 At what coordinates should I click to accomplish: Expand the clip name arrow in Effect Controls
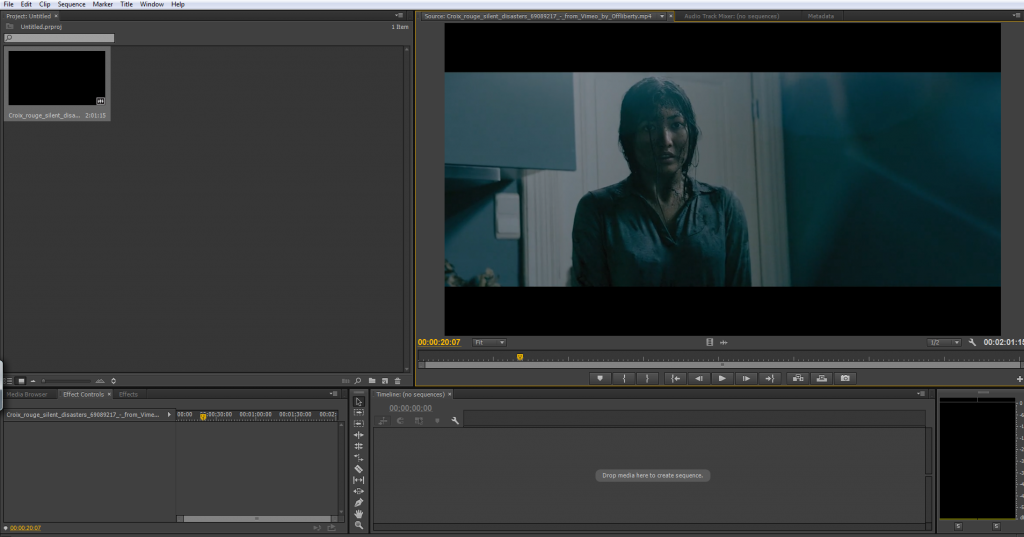[169, 414]
